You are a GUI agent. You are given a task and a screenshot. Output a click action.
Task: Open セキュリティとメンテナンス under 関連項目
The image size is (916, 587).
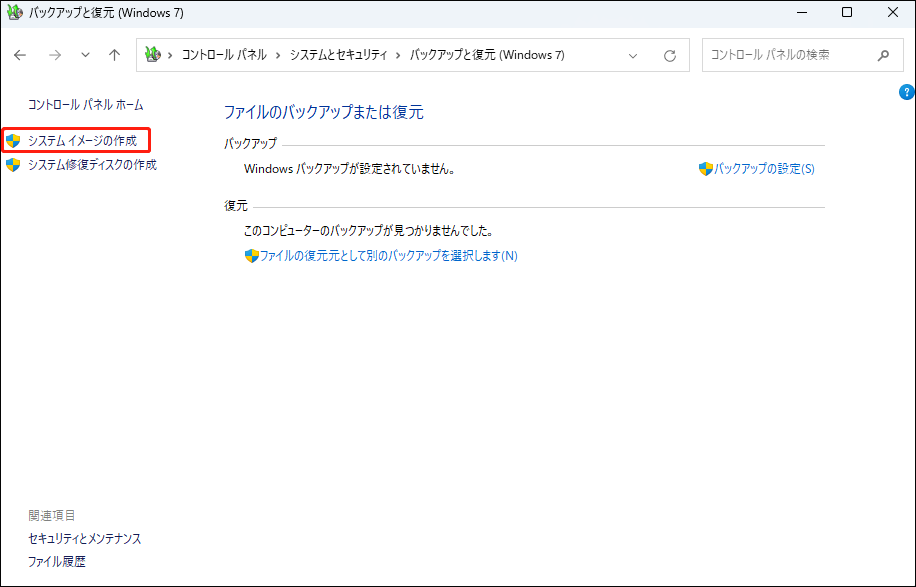[83, 538]
